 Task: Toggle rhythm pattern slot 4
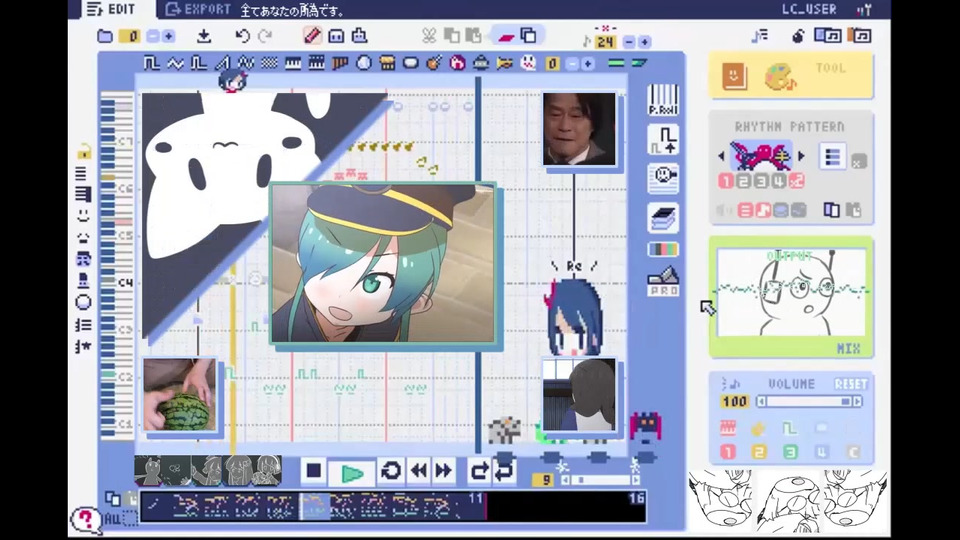779,181
